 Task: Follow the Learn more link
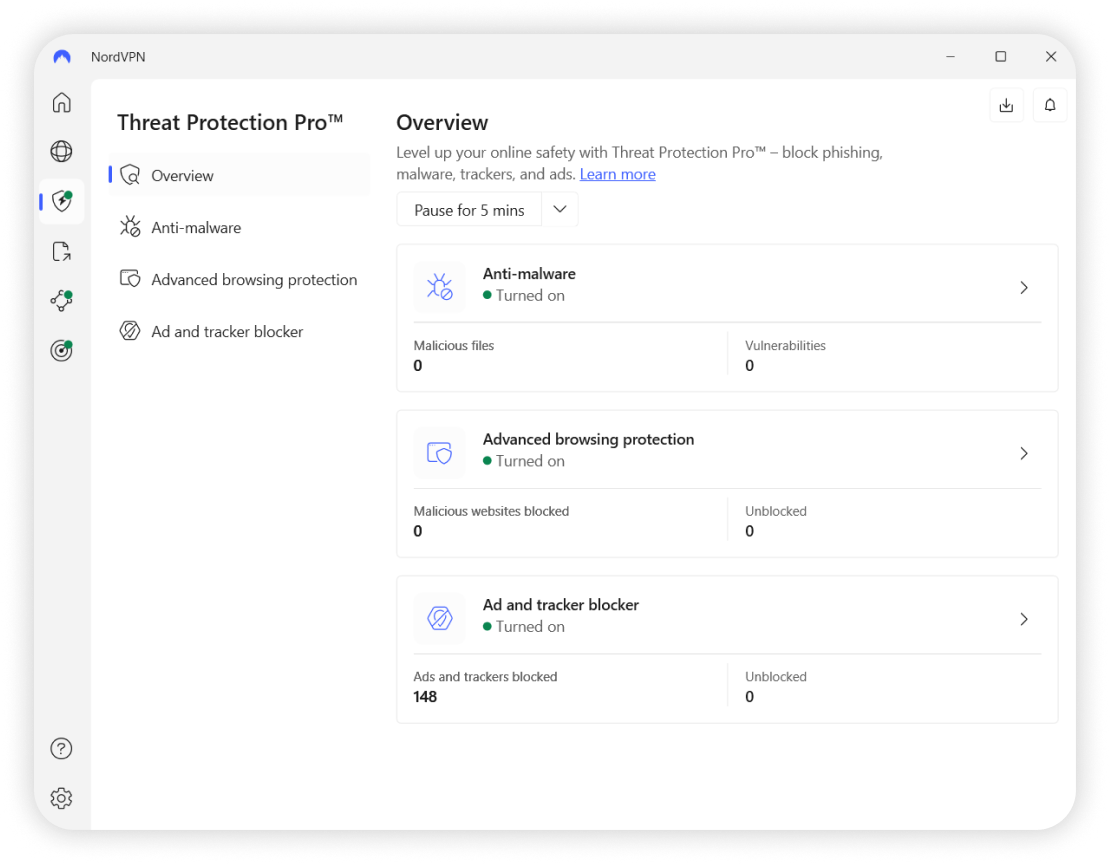pyautogui.click(x=618, y=174)
